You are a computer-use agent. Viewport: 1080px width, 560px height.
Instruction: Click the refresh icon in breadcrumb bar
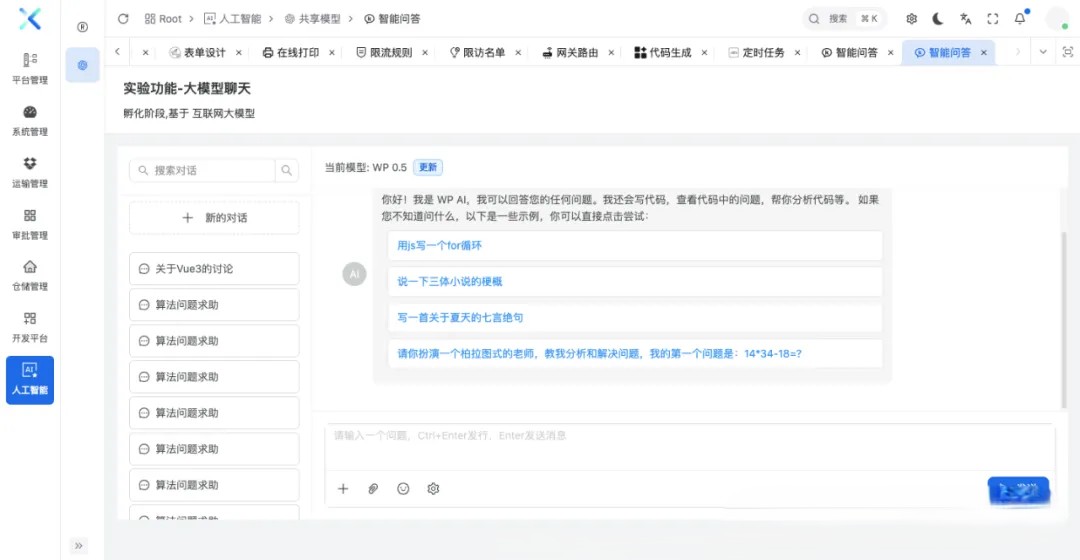tap(123, 19)
